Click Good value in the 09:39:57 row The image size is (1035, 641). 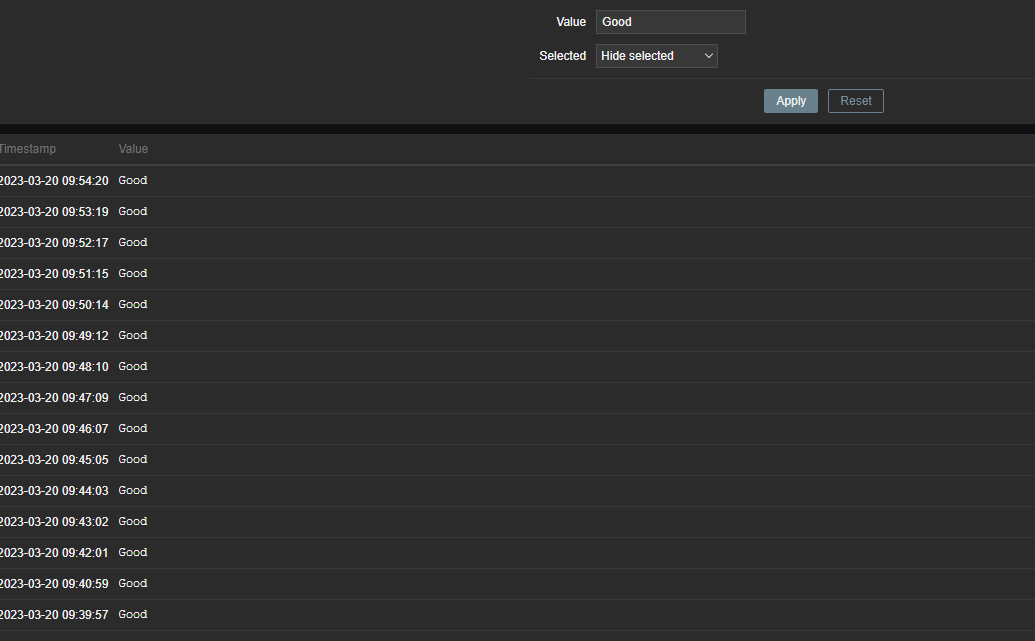click(x=133, y=615)
